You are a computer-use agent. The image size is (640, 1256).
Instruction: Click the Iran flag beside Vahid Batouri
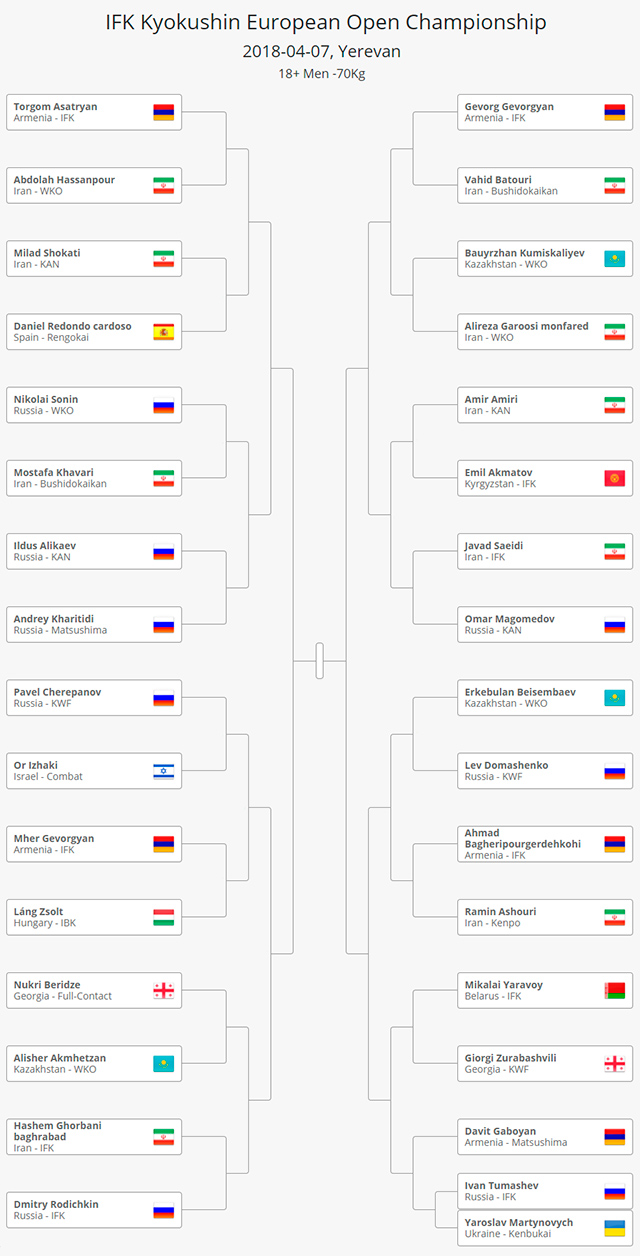[x=615, y=185]
